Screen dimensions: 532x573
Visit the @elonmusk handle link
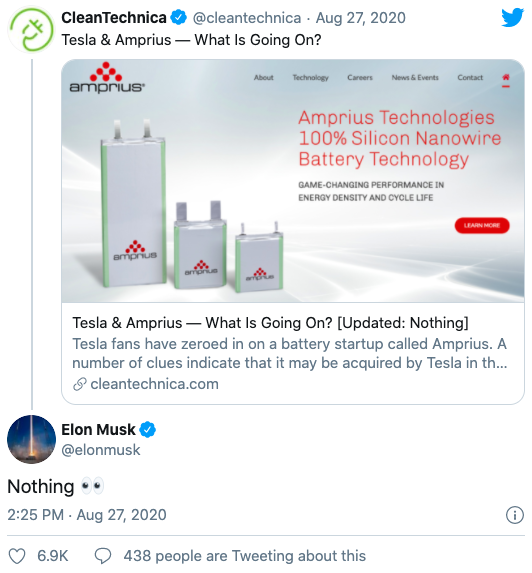pyautogui.click(x=100, y=450)
